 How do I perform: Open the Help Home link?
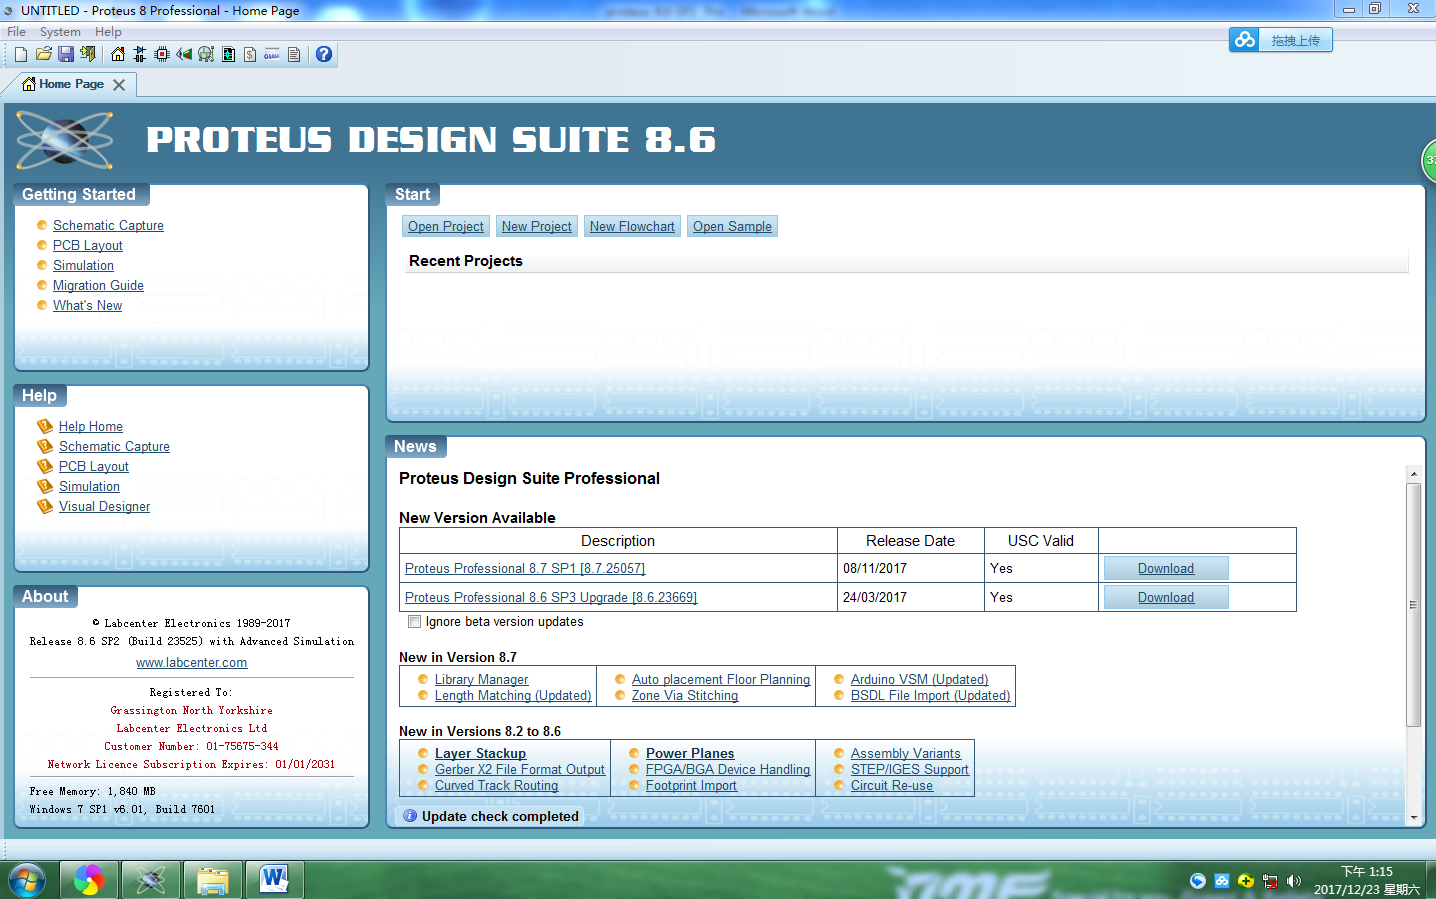tap(91, 427)
